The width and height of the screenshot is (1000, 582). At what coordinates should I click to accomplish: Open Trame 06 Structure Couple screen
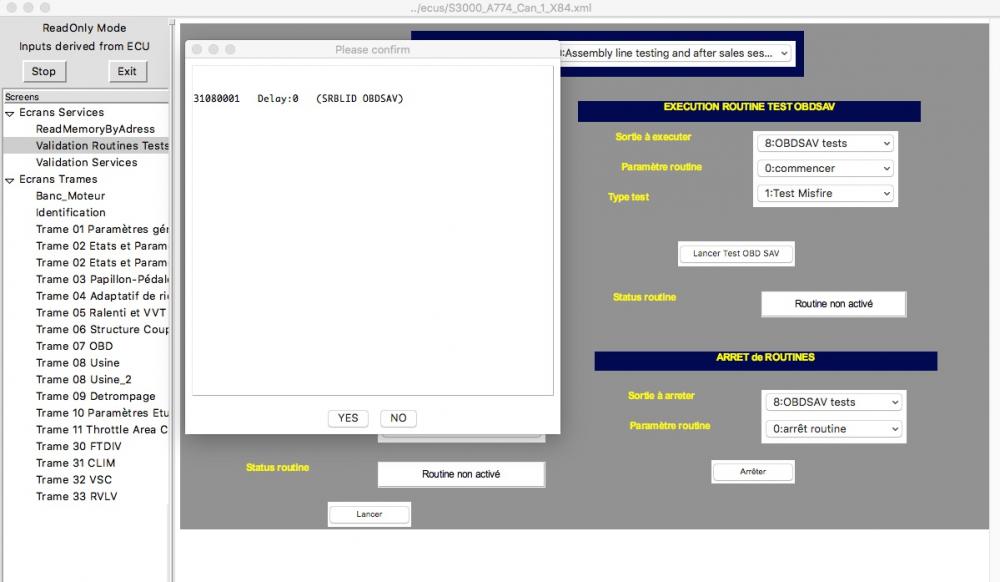click(x=102, y=329)
